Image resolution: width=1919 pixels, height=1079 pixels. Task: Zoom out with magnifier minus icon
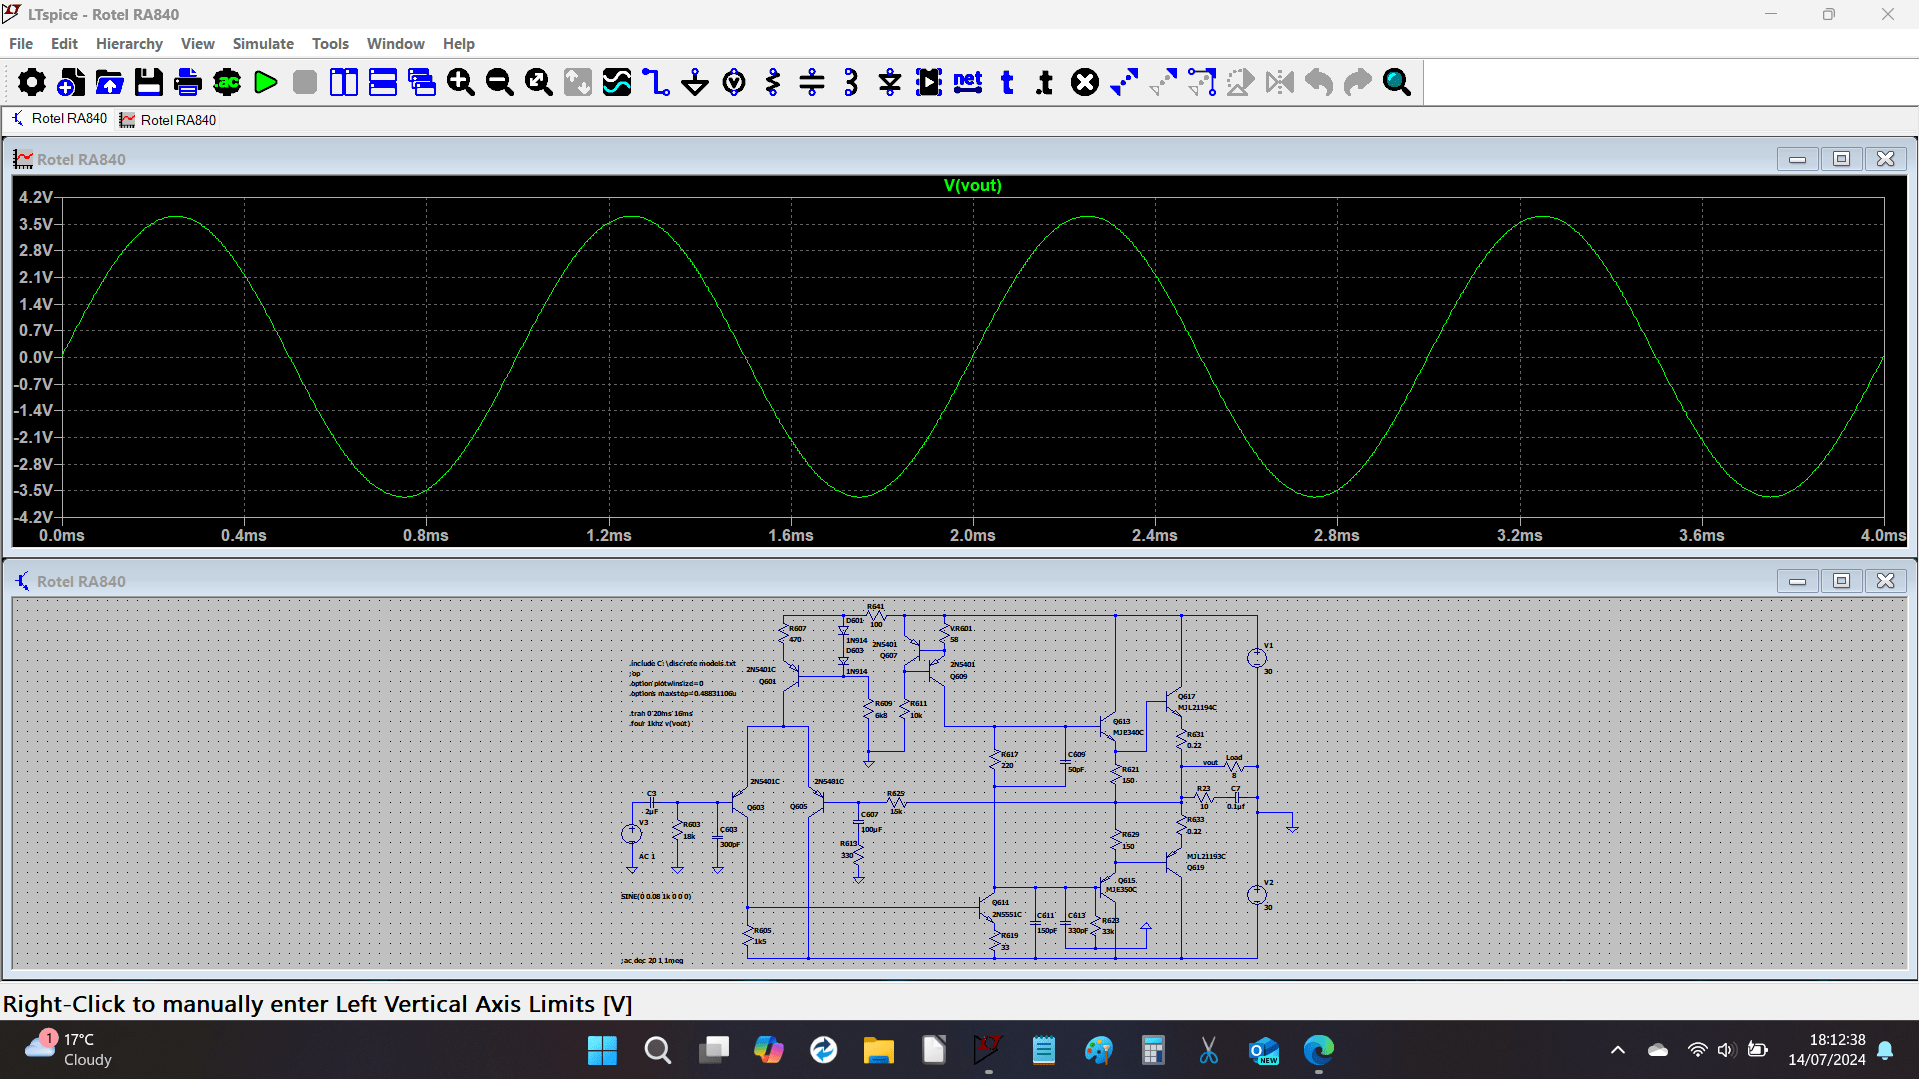click(x=500, y=82)
